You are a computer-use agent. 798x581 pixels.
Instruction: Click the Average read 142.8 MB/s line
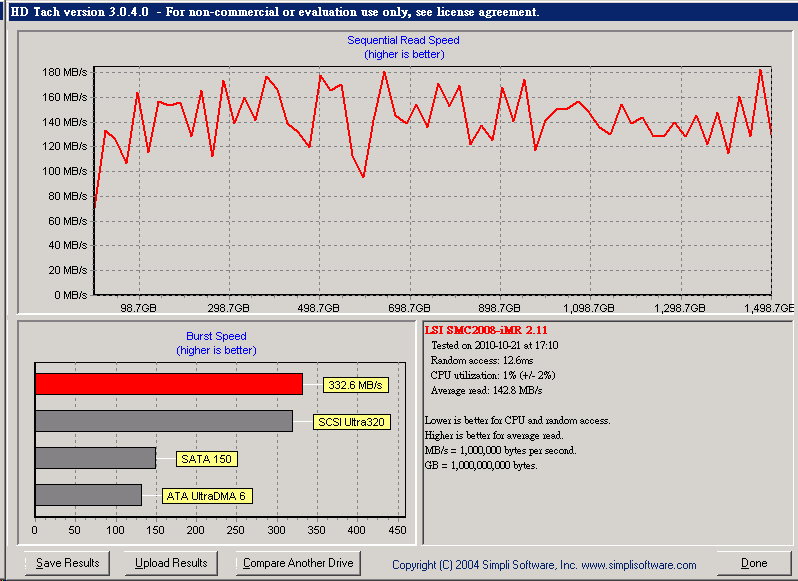(x=486, y=389)
